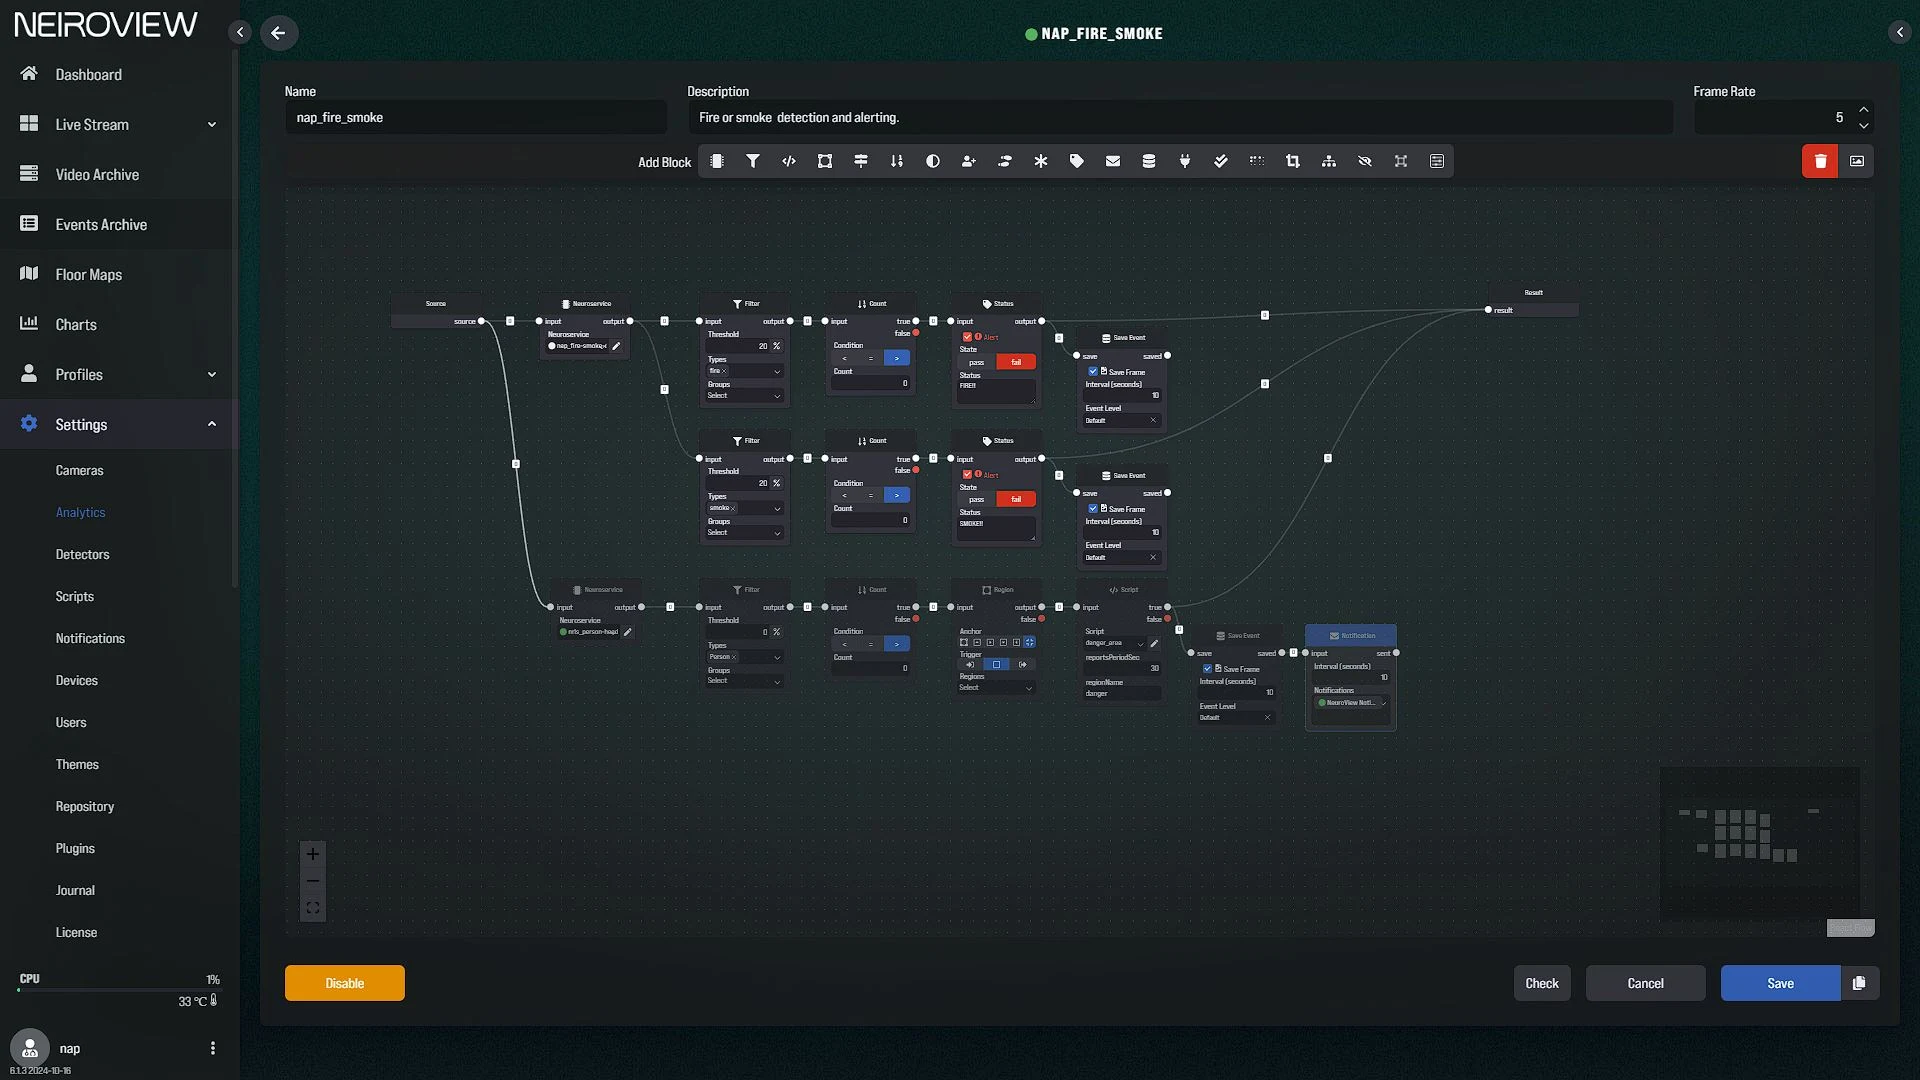The width and height of the screenshot is (1920, 1080).
Task: Click the image icon next to the trash button
Action: (1857, 161)
